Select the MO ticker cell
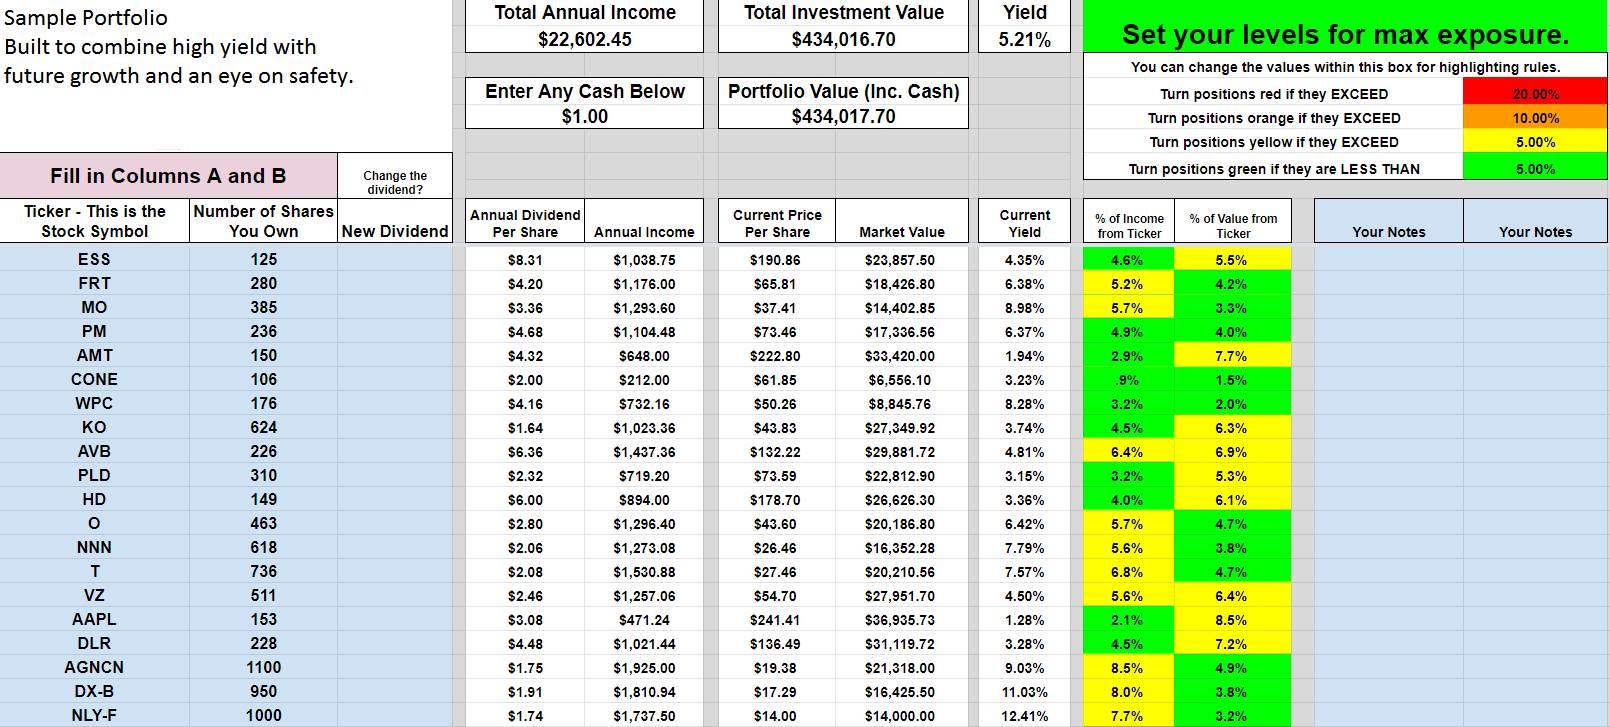Viewport: 1610px width, 727px height. 94,307
